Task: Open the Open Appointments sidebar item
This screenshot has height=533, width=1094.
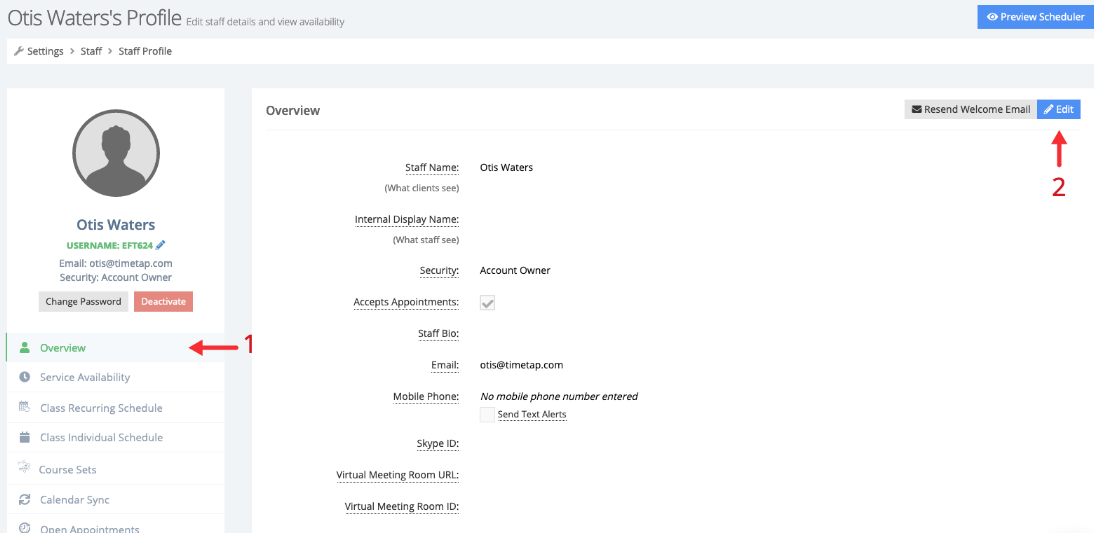Action: coord(89,528)
